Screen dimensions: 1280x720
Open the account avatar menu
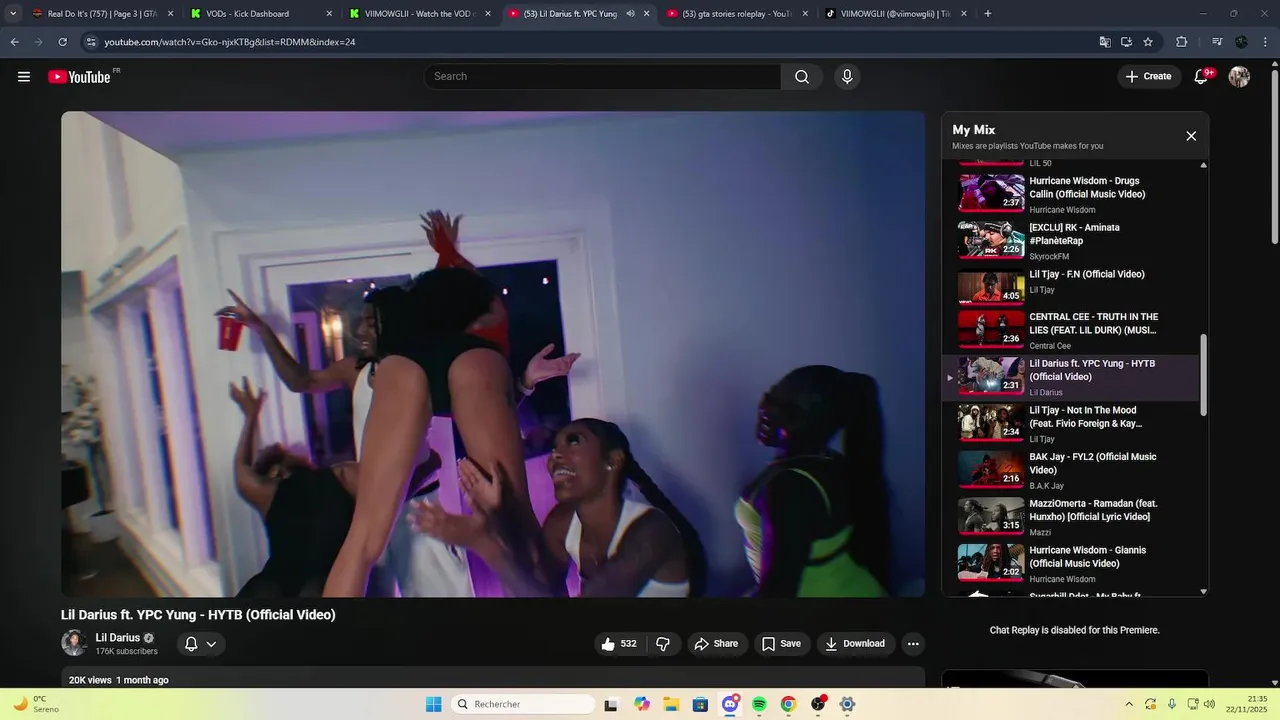click(x=1239, y=77)
